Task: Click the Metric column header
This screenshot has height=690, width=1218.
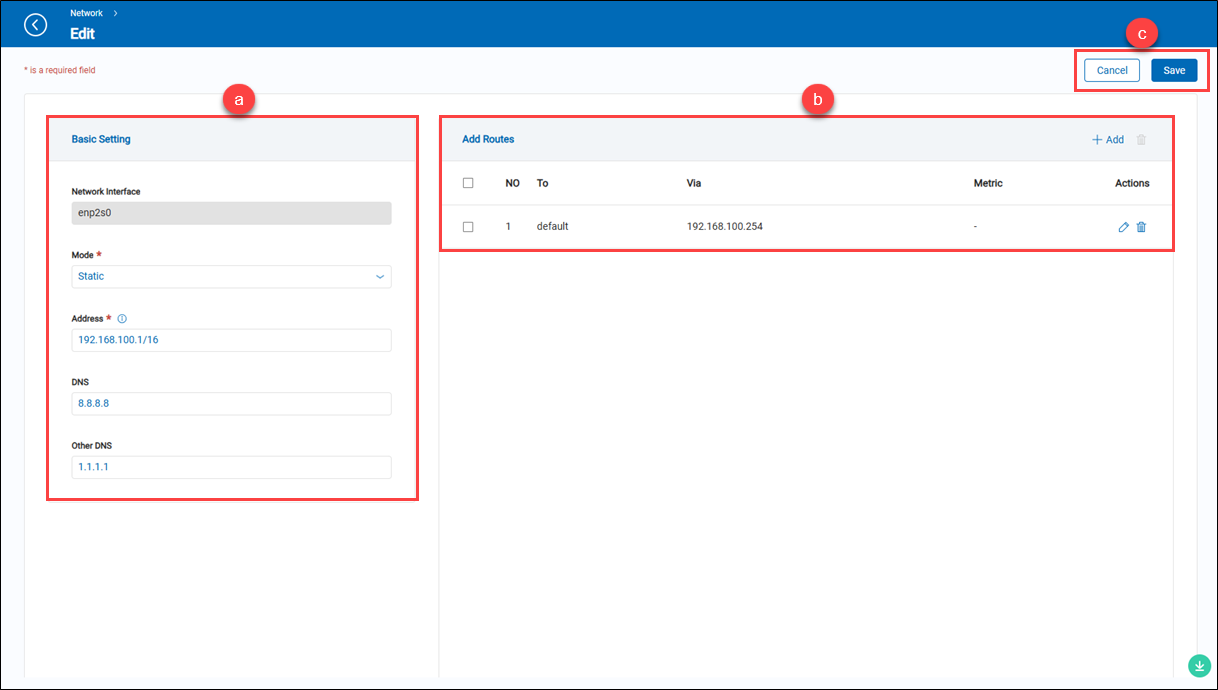Action: 987,183
